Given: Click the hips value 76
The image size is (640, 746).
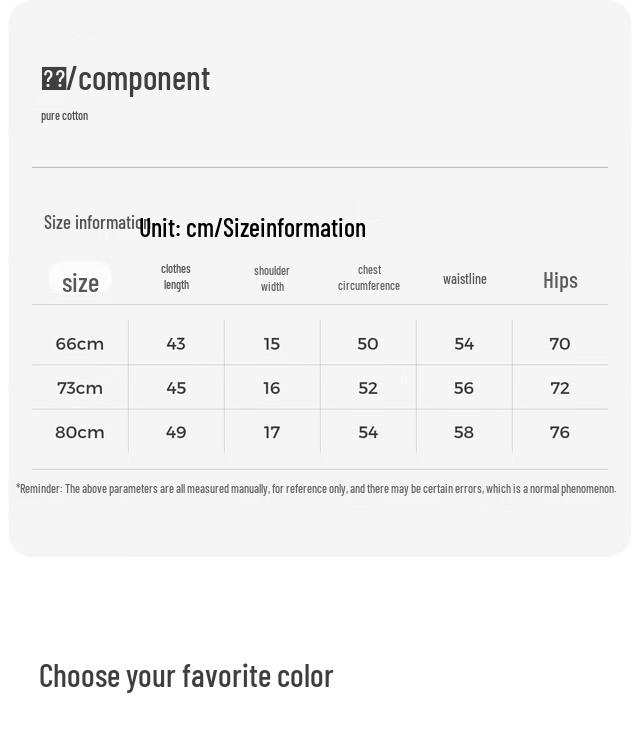Looking at the screenshot, I should [560, 432].
